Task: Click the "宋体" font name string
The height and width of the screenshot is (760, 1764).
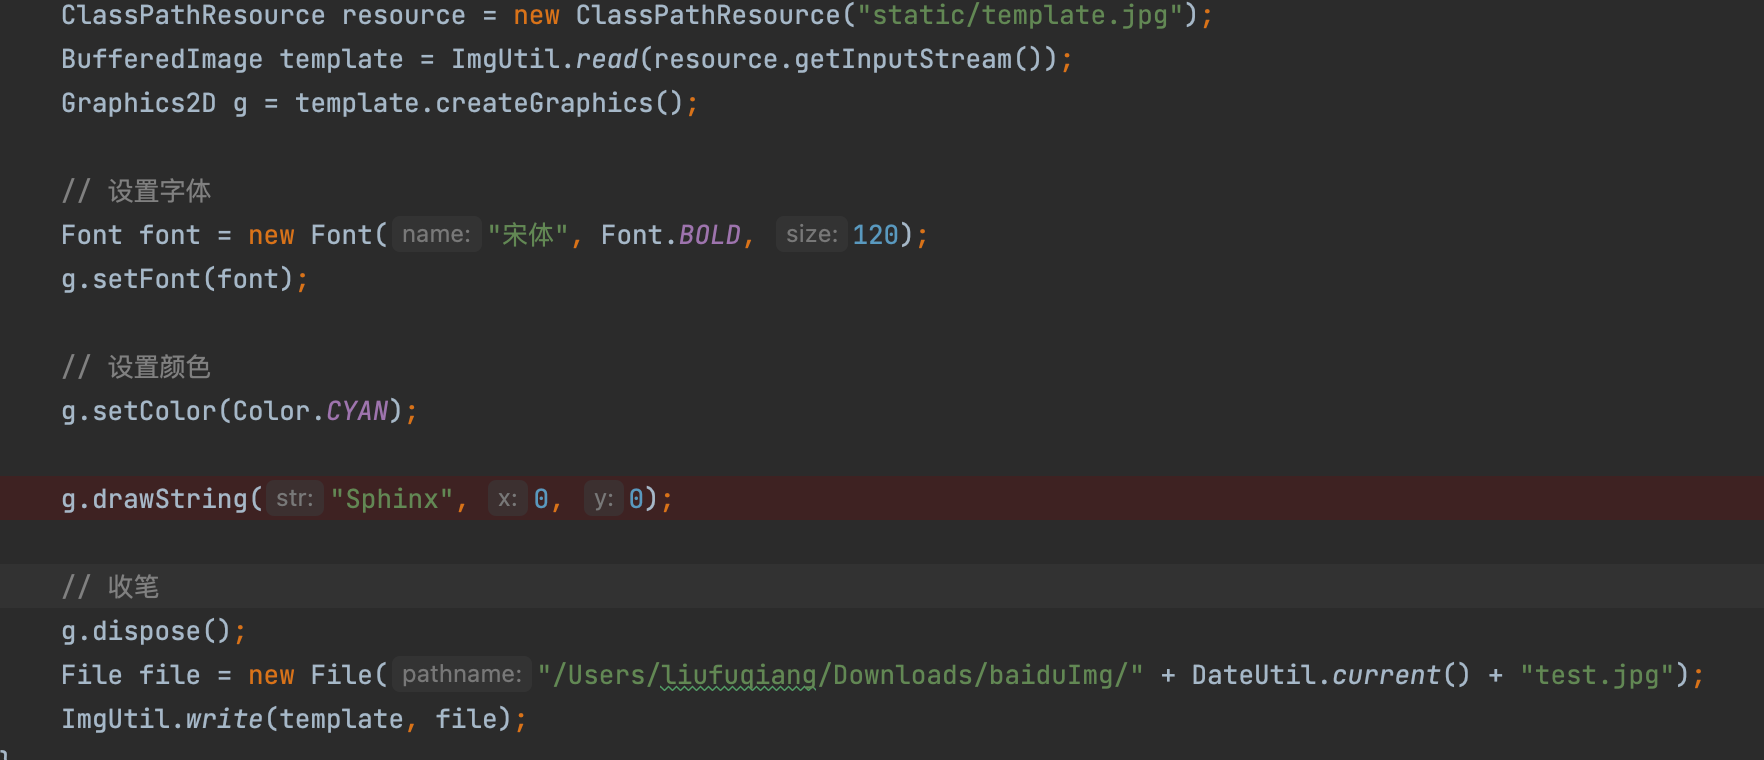Action: point(528,235)
